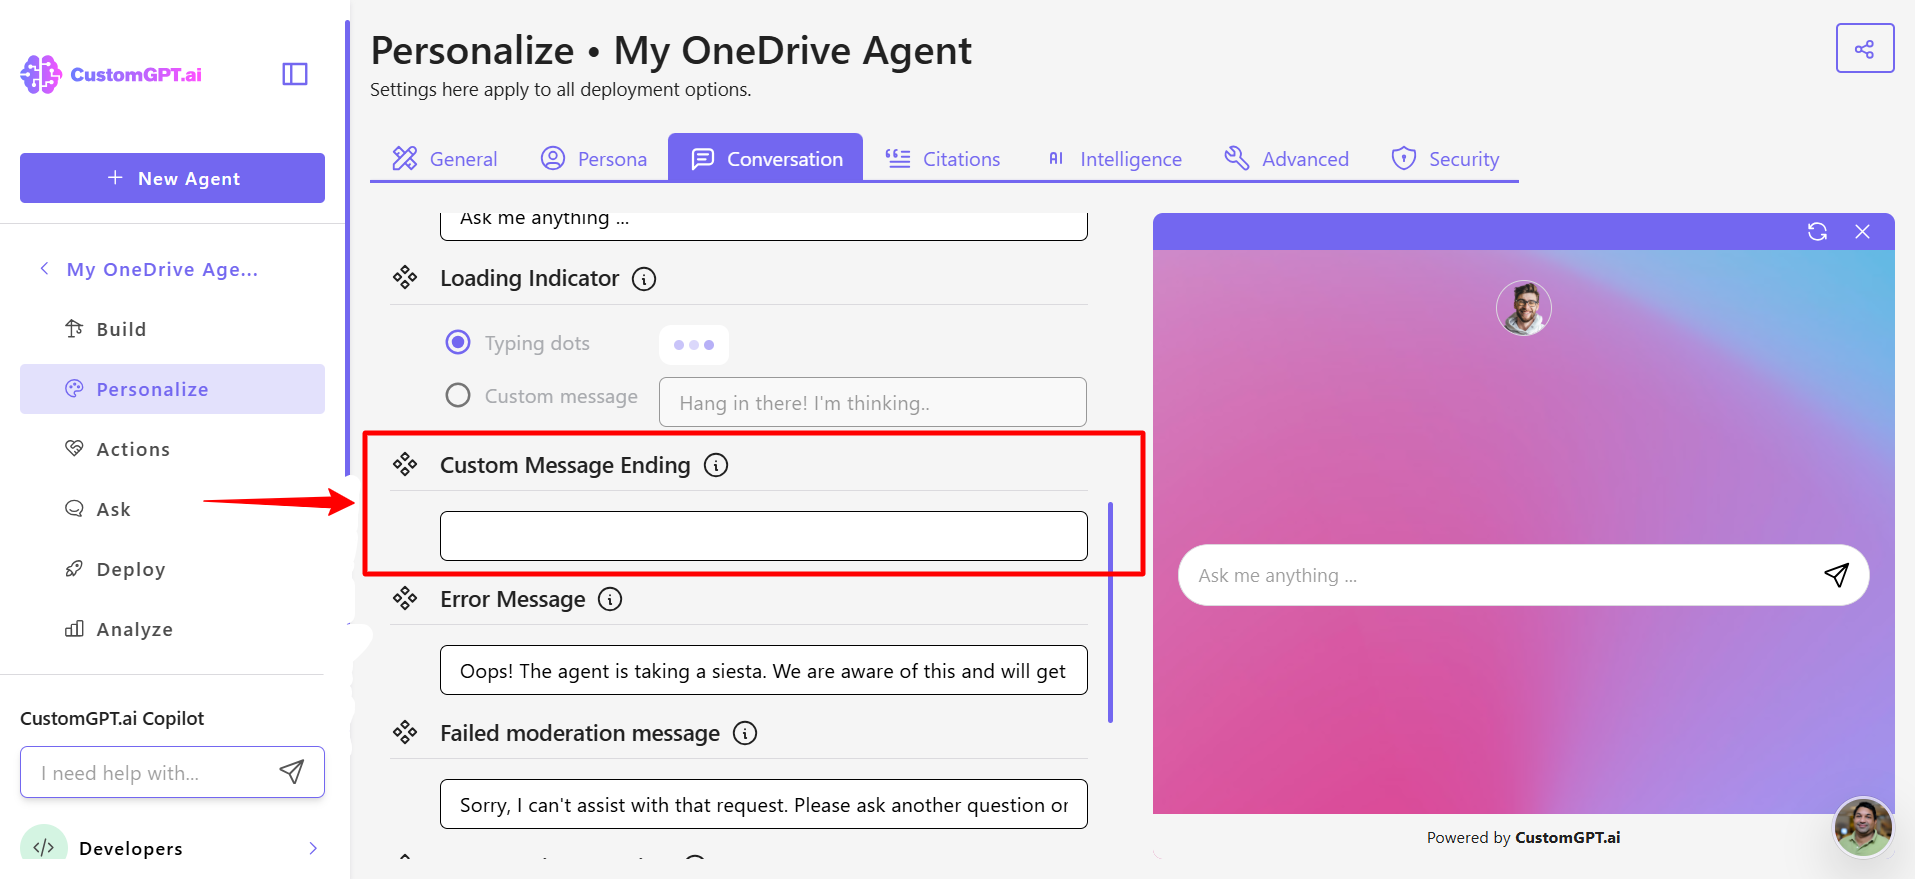
Task: Select the Conversation tab
Action: (766, 158)
